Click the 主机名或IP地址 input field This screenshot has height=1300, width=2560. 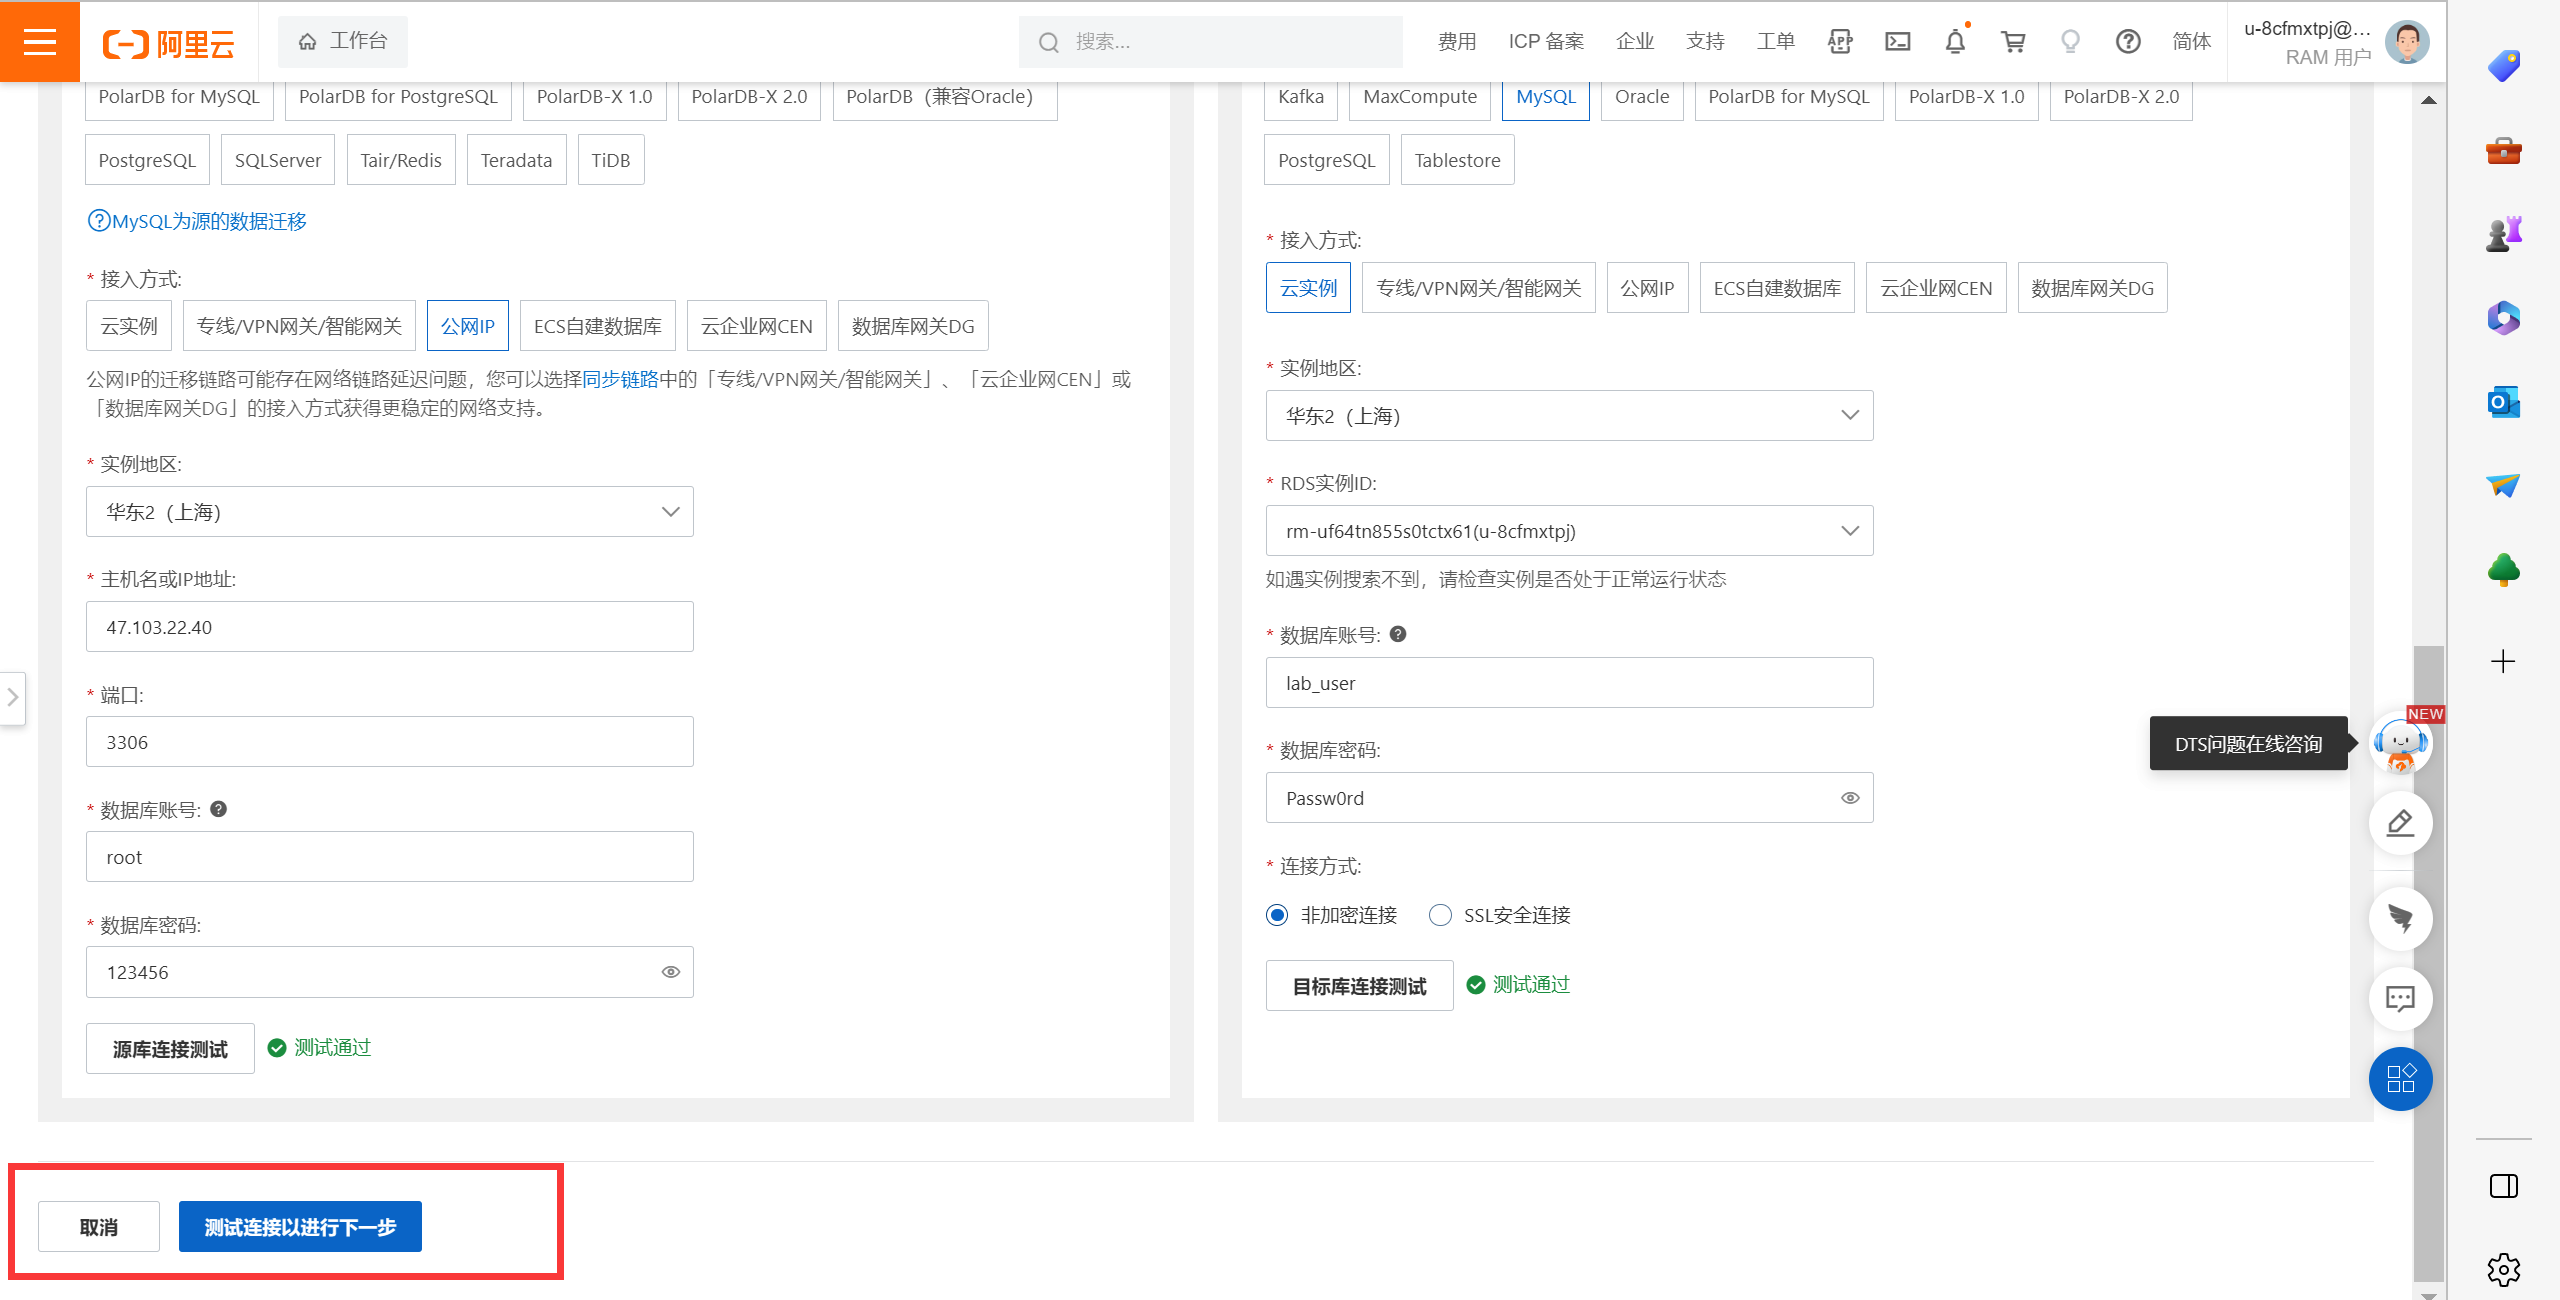[x=390, y=627]
